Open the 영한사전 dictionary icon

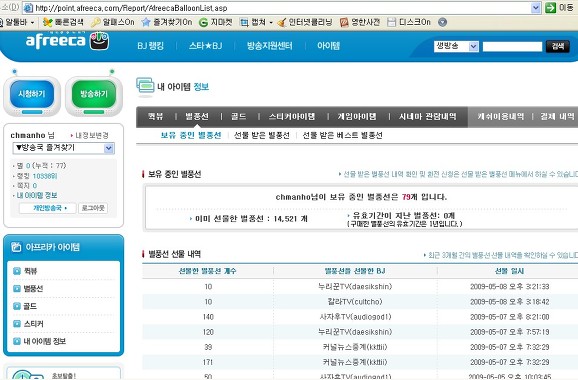(344, 22)
